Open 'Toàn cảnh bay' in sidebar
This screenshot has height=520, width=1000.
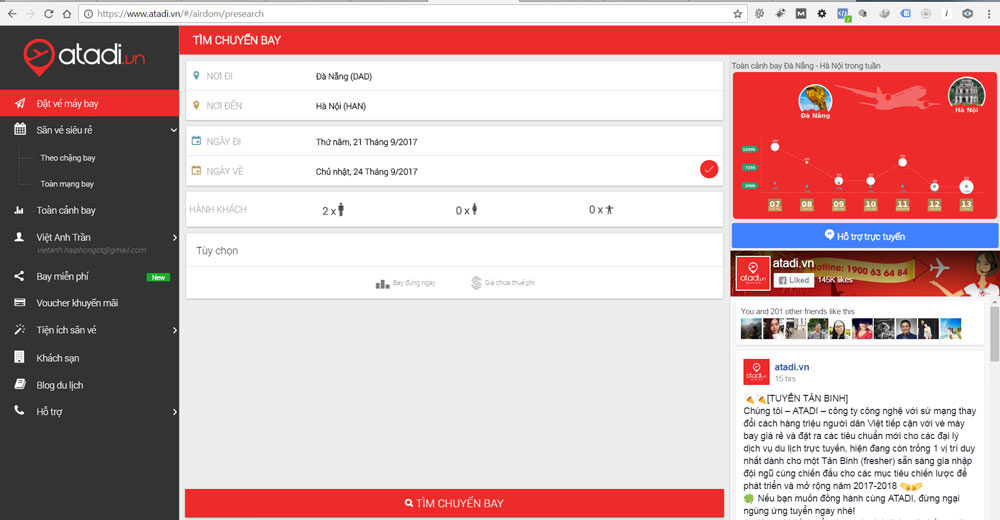coord(66,210)
